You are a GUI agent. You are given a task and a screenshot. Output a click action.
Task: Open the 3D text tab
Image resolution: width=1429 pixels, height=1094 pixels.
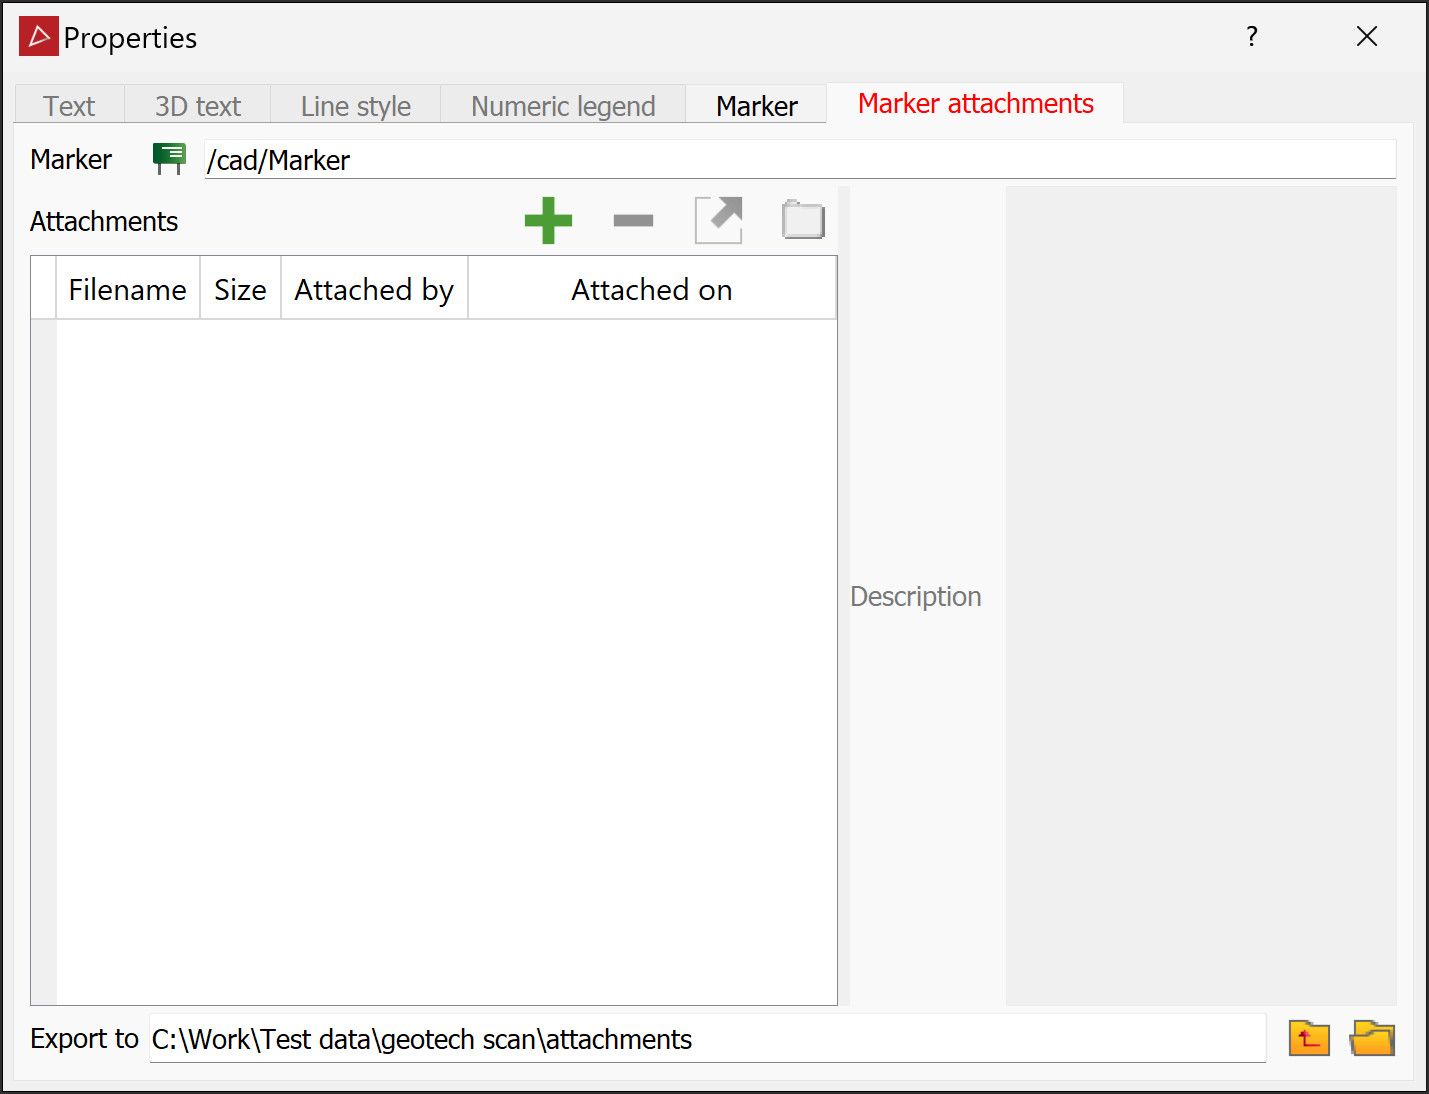[197, 105]
